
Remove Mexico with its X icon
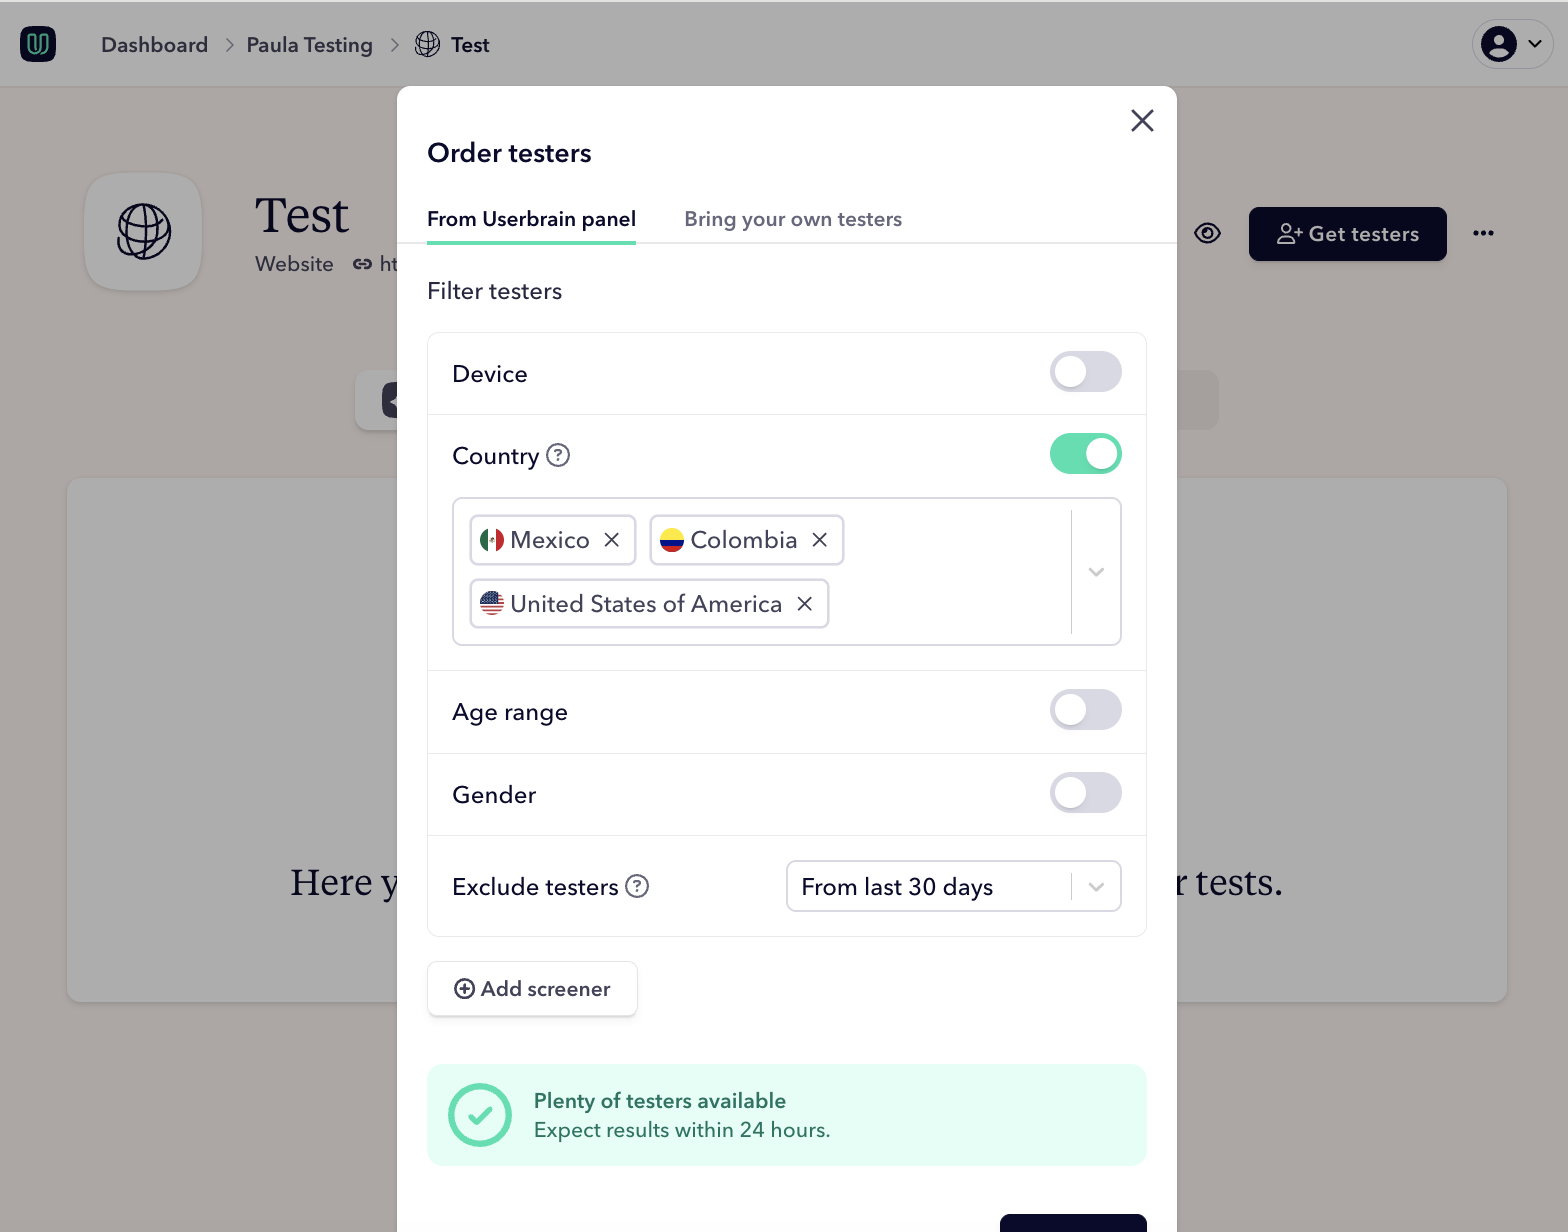612,539
